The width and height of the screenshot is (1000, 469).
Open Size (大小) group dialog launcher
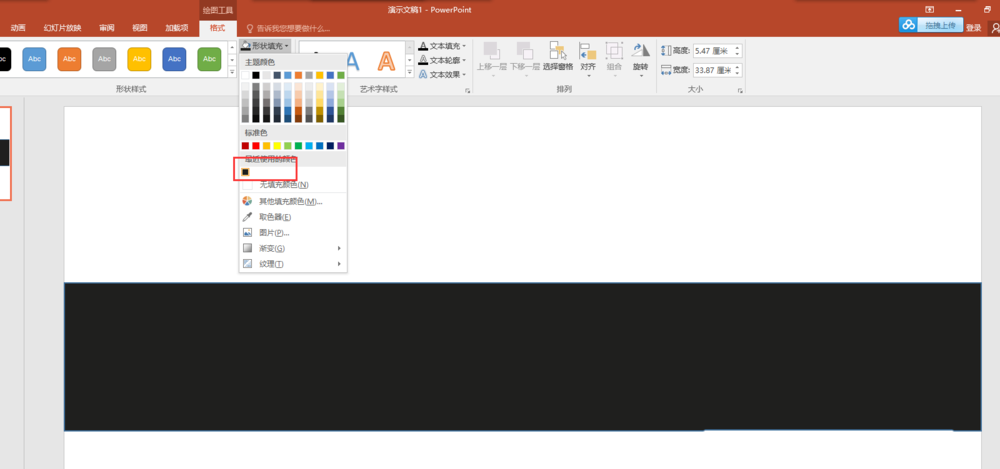tap(740, 91)
